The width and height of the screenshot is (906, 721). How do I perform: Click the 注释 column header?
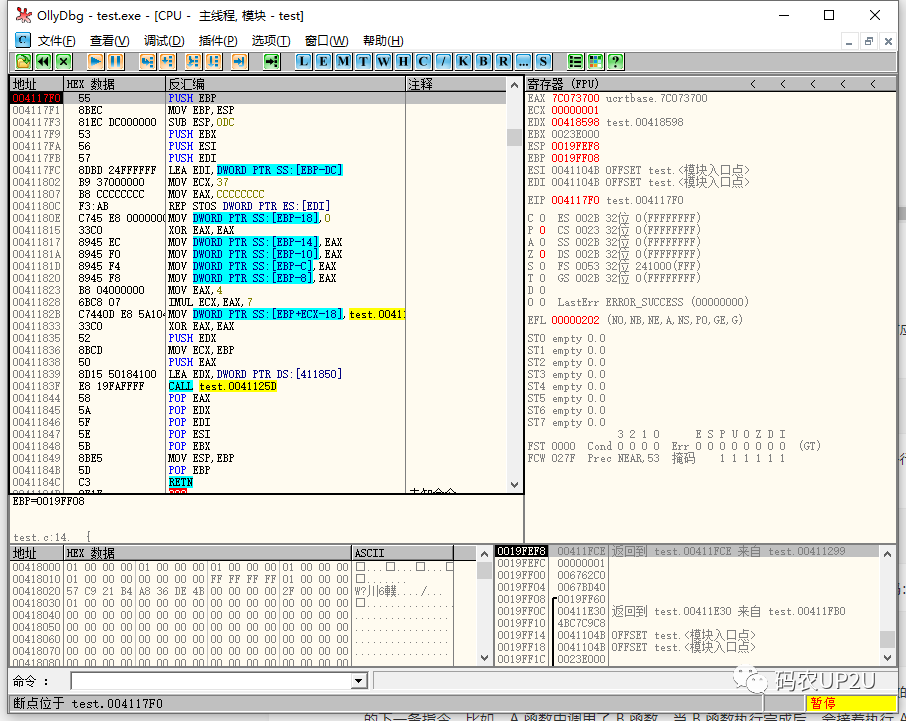coord(456,84)
